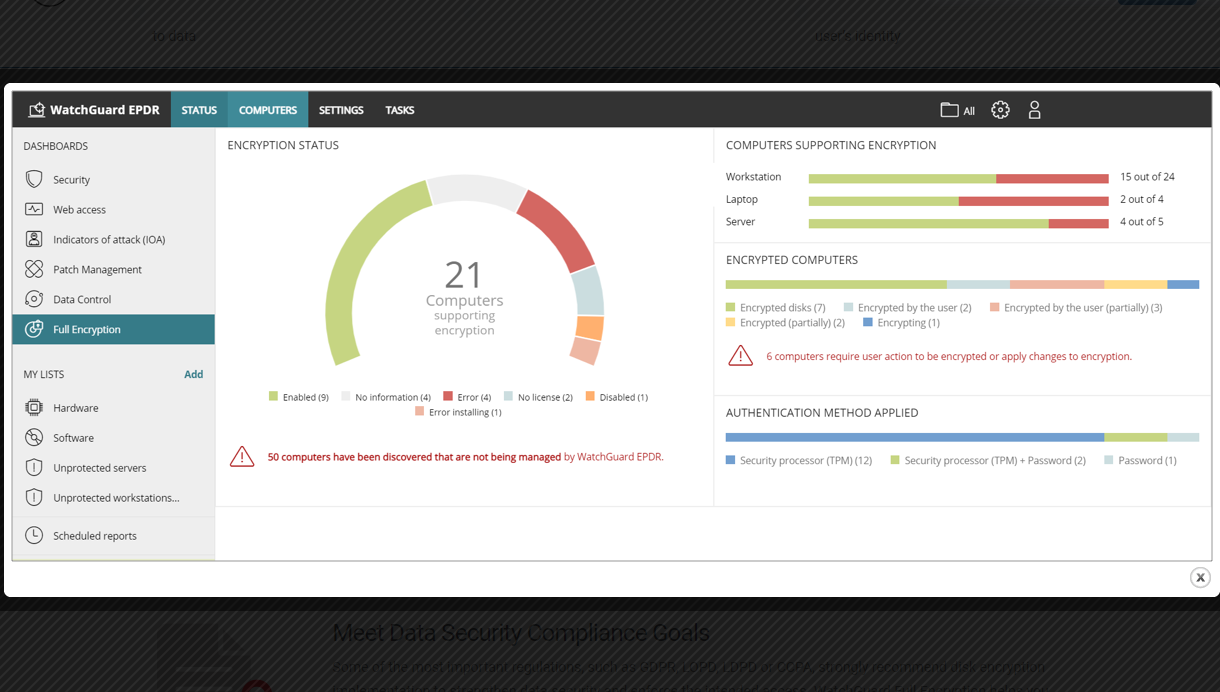Click Encrypted by the user (partially) (3)

(x=1076, y=308)
